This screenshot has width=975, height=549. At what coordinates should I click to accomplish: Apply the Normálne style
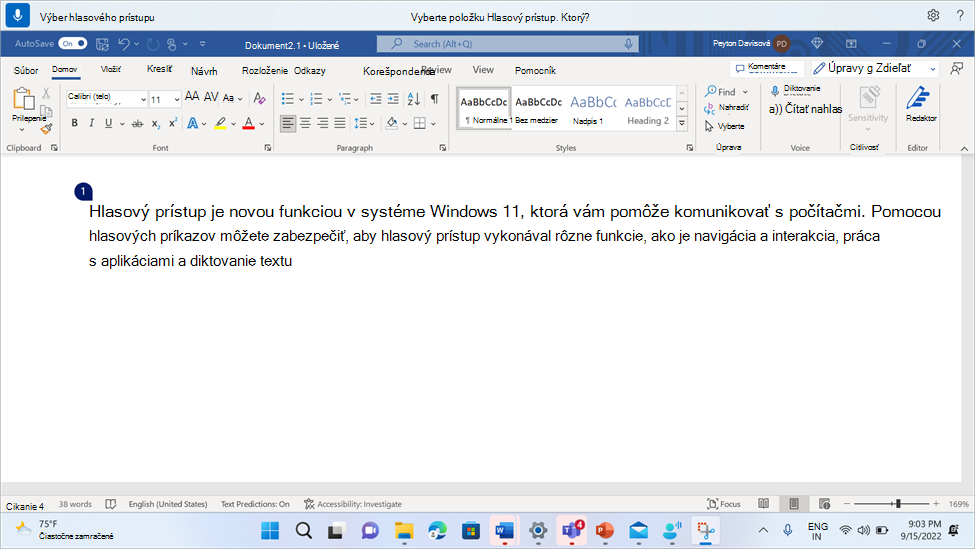tap(484, 108)
